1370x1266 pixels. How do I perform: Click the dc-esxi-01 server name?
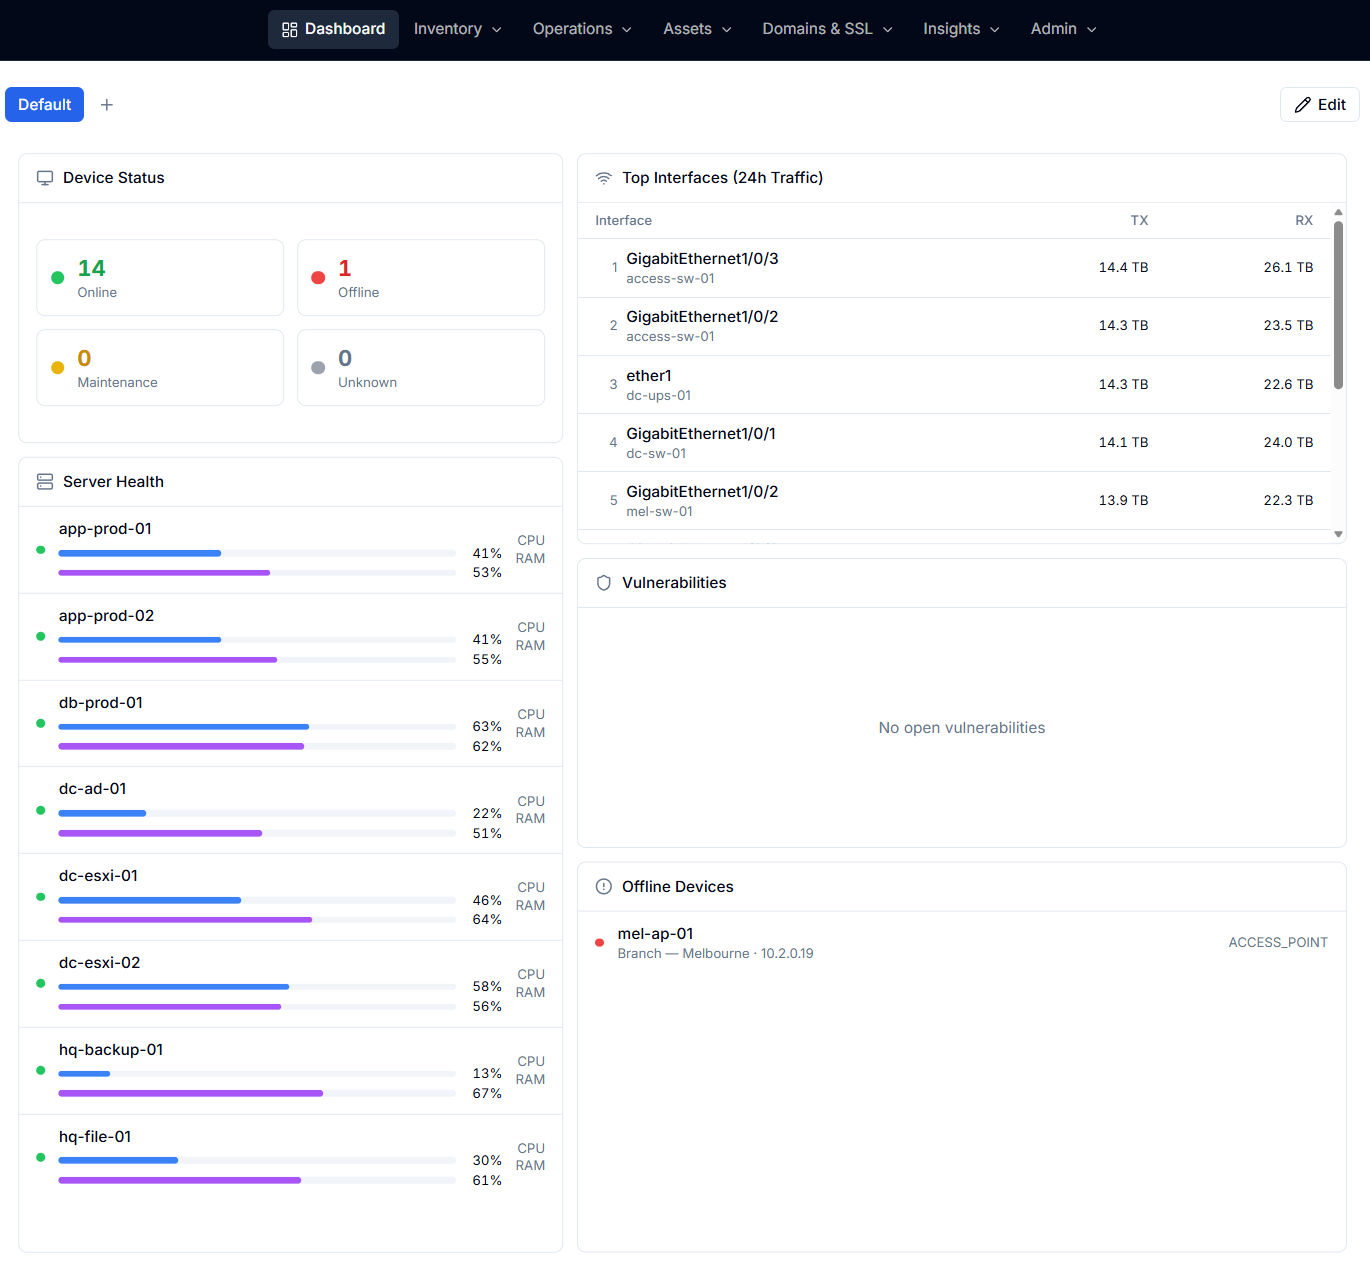[98, 876]
